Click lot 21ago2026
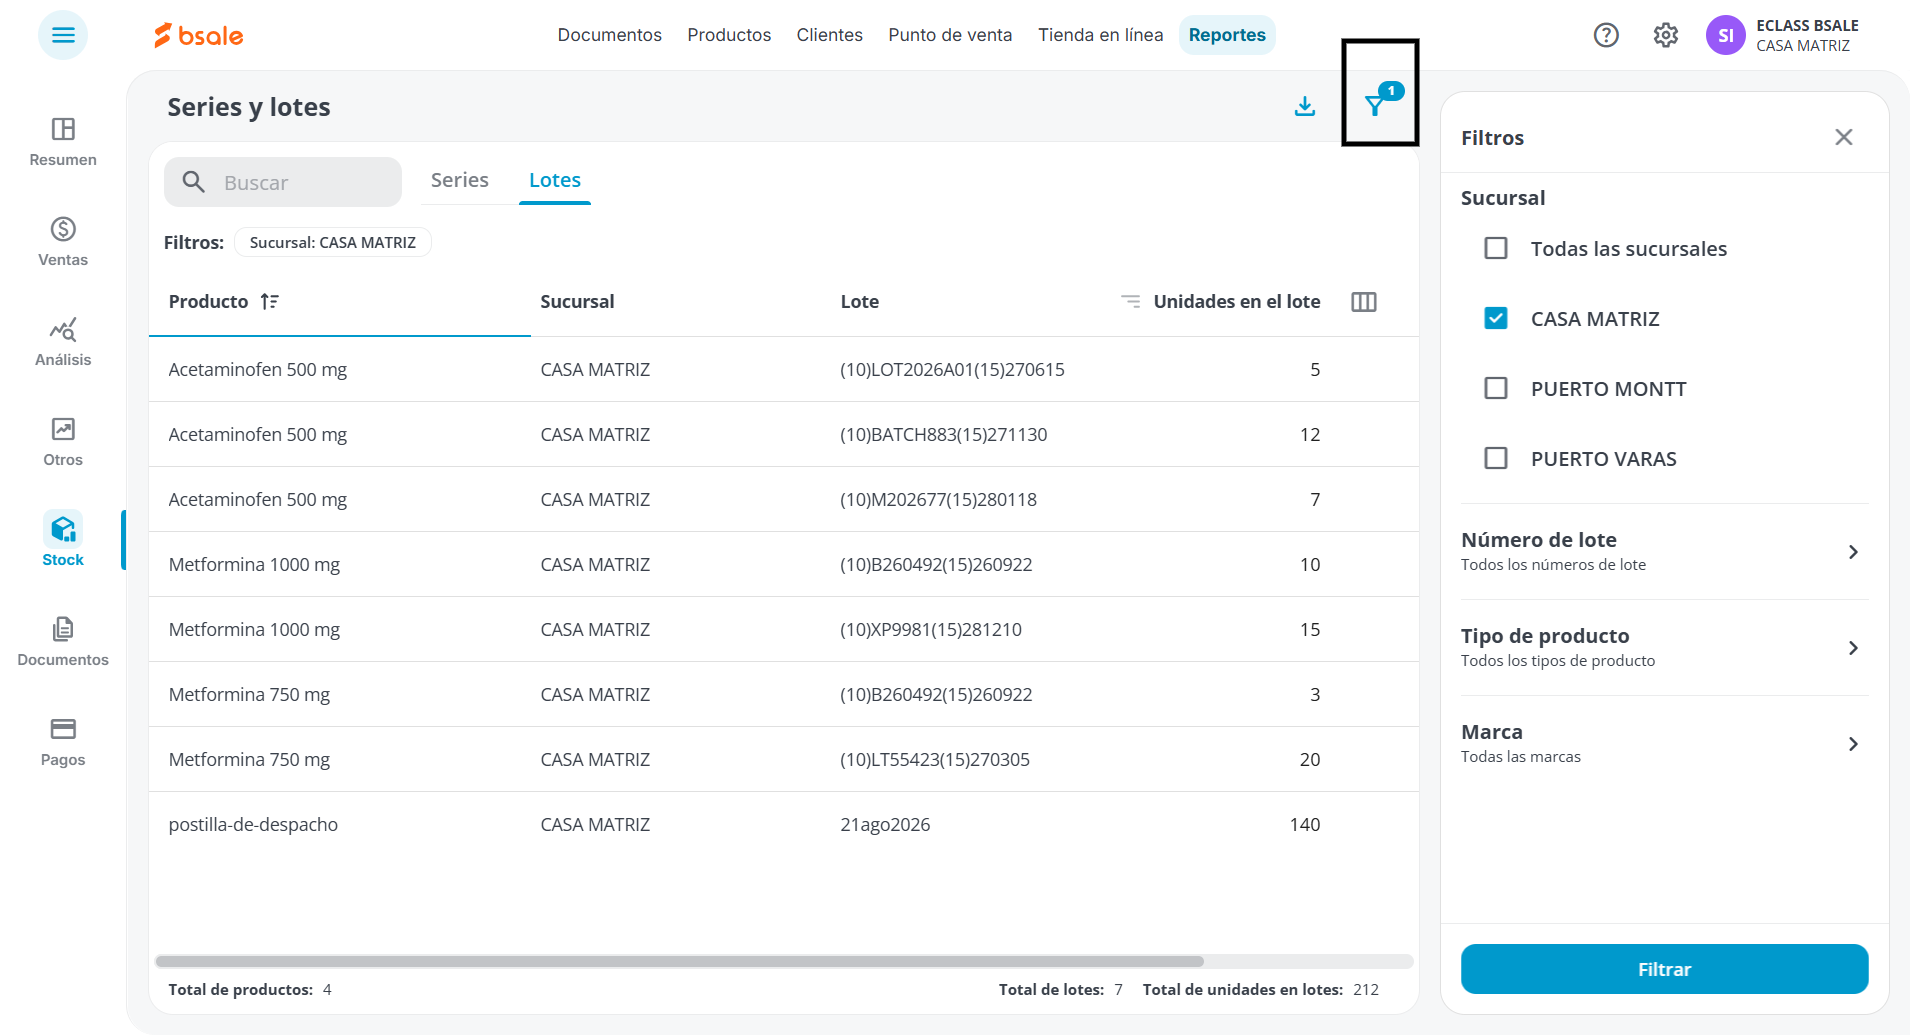Screen dimensions: 1910x1035 (x=885, y=825)
